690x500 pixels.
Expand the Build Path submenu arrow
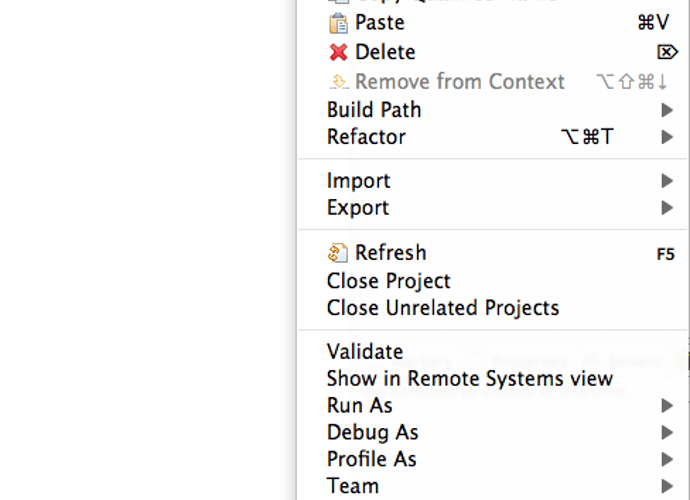tap(667, 110)
